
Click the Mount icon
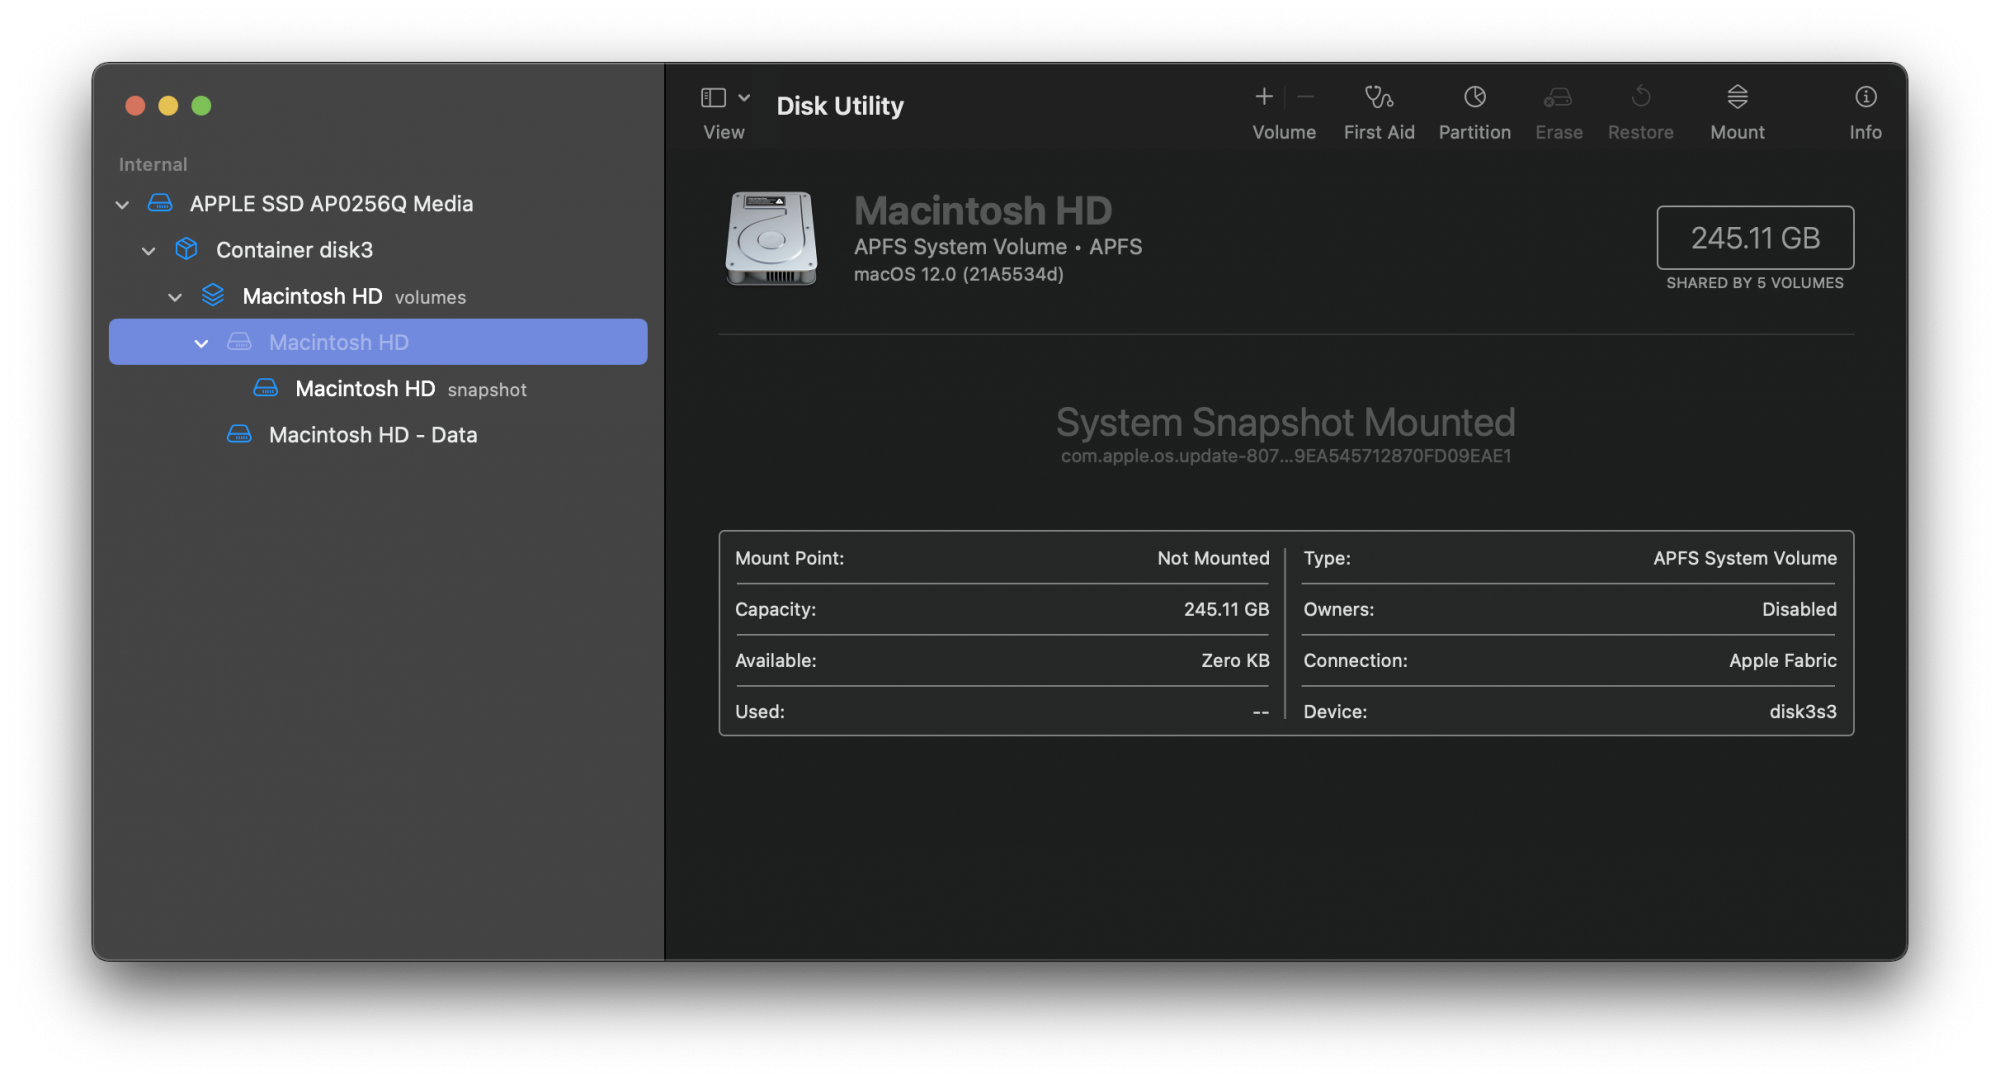[1738, 96]
